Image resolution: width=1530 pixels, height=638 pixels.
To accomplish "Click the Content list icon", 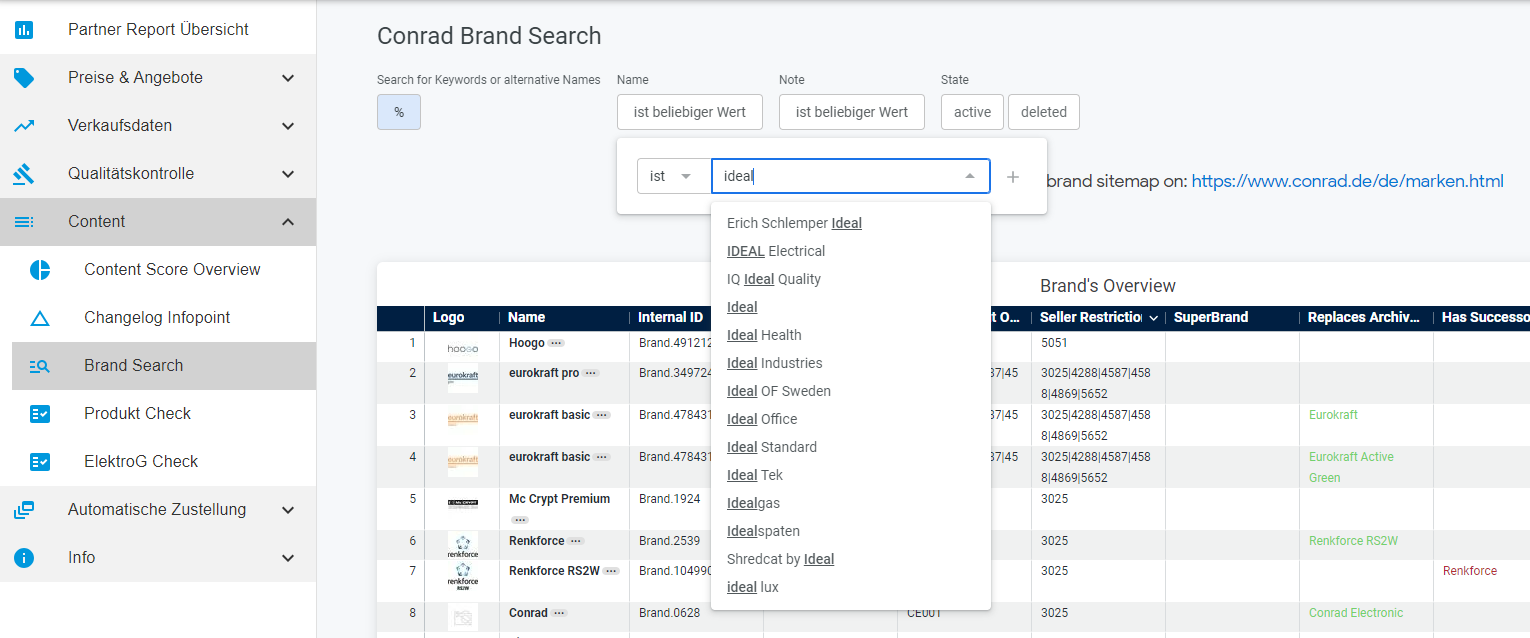I will [x=24, y=222].
